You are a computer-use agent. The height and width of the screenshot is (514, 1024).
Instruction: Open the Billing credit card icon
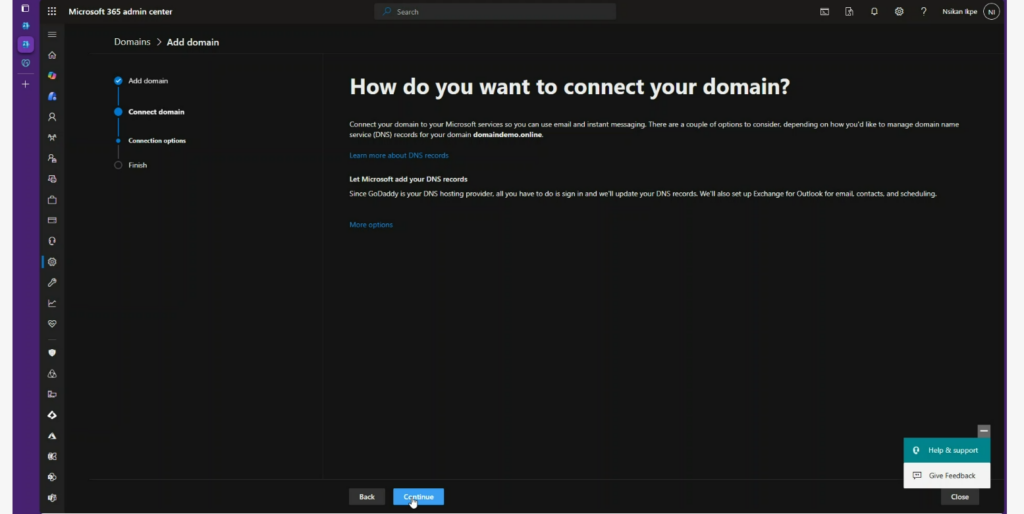[x=52, y=220]
